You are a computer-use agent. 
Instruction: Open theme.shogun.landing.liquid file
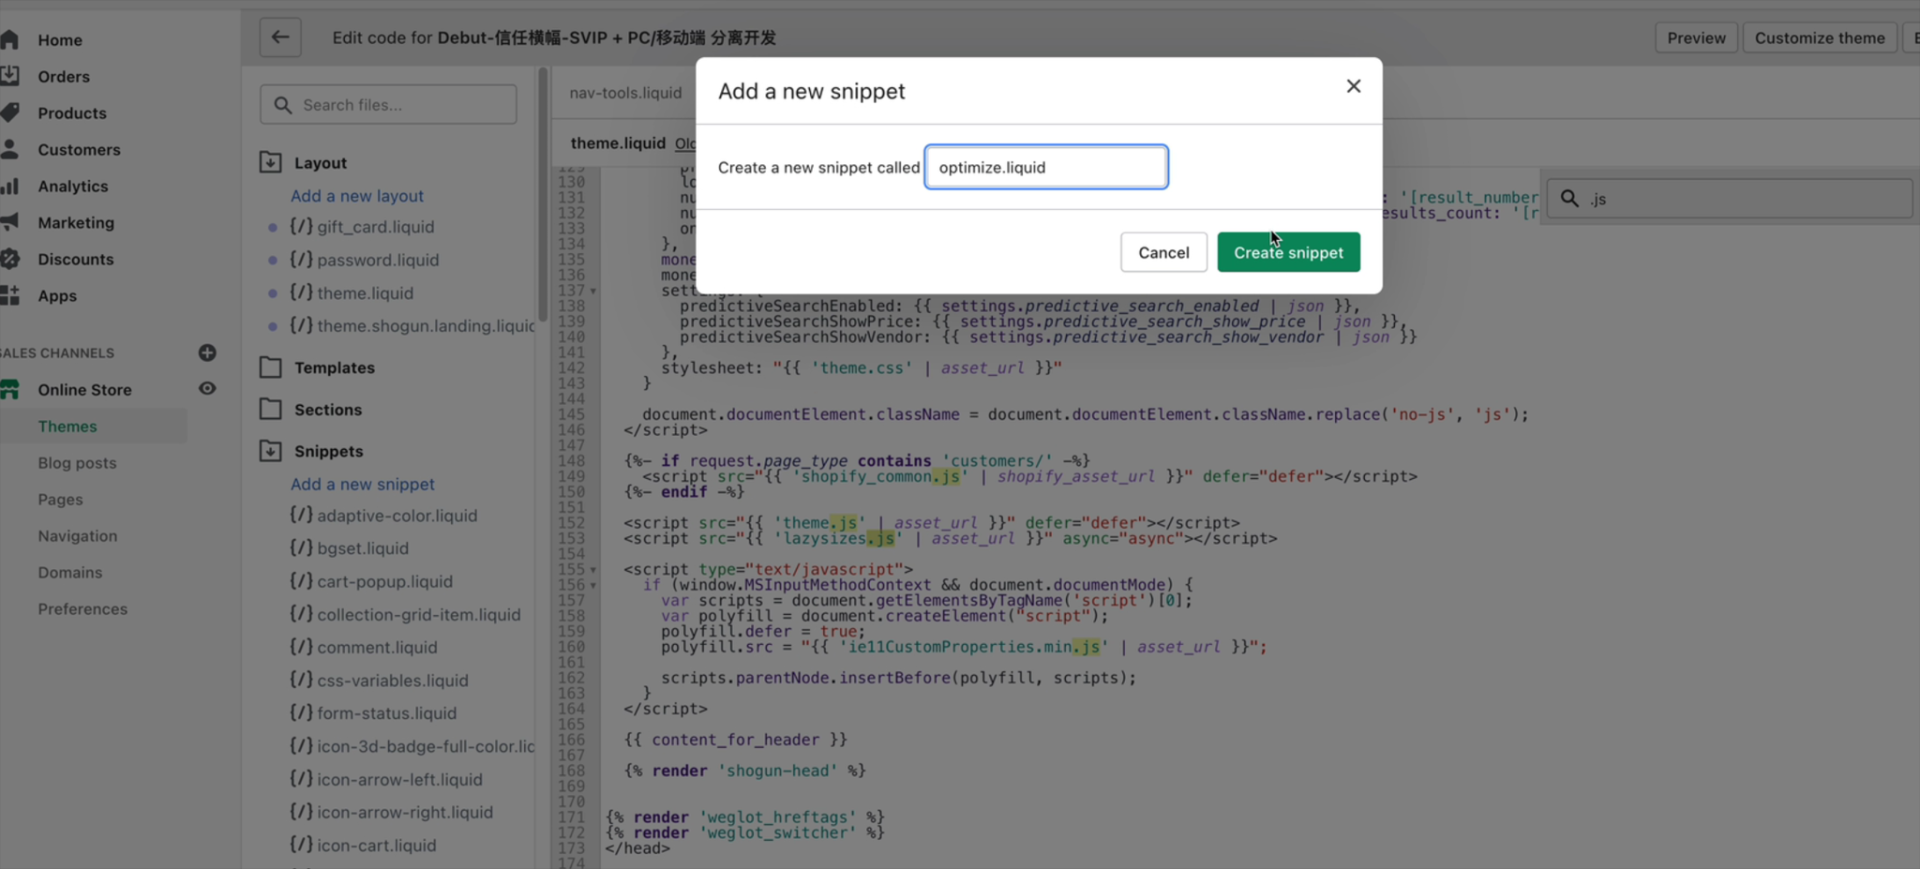coord(426,326)
